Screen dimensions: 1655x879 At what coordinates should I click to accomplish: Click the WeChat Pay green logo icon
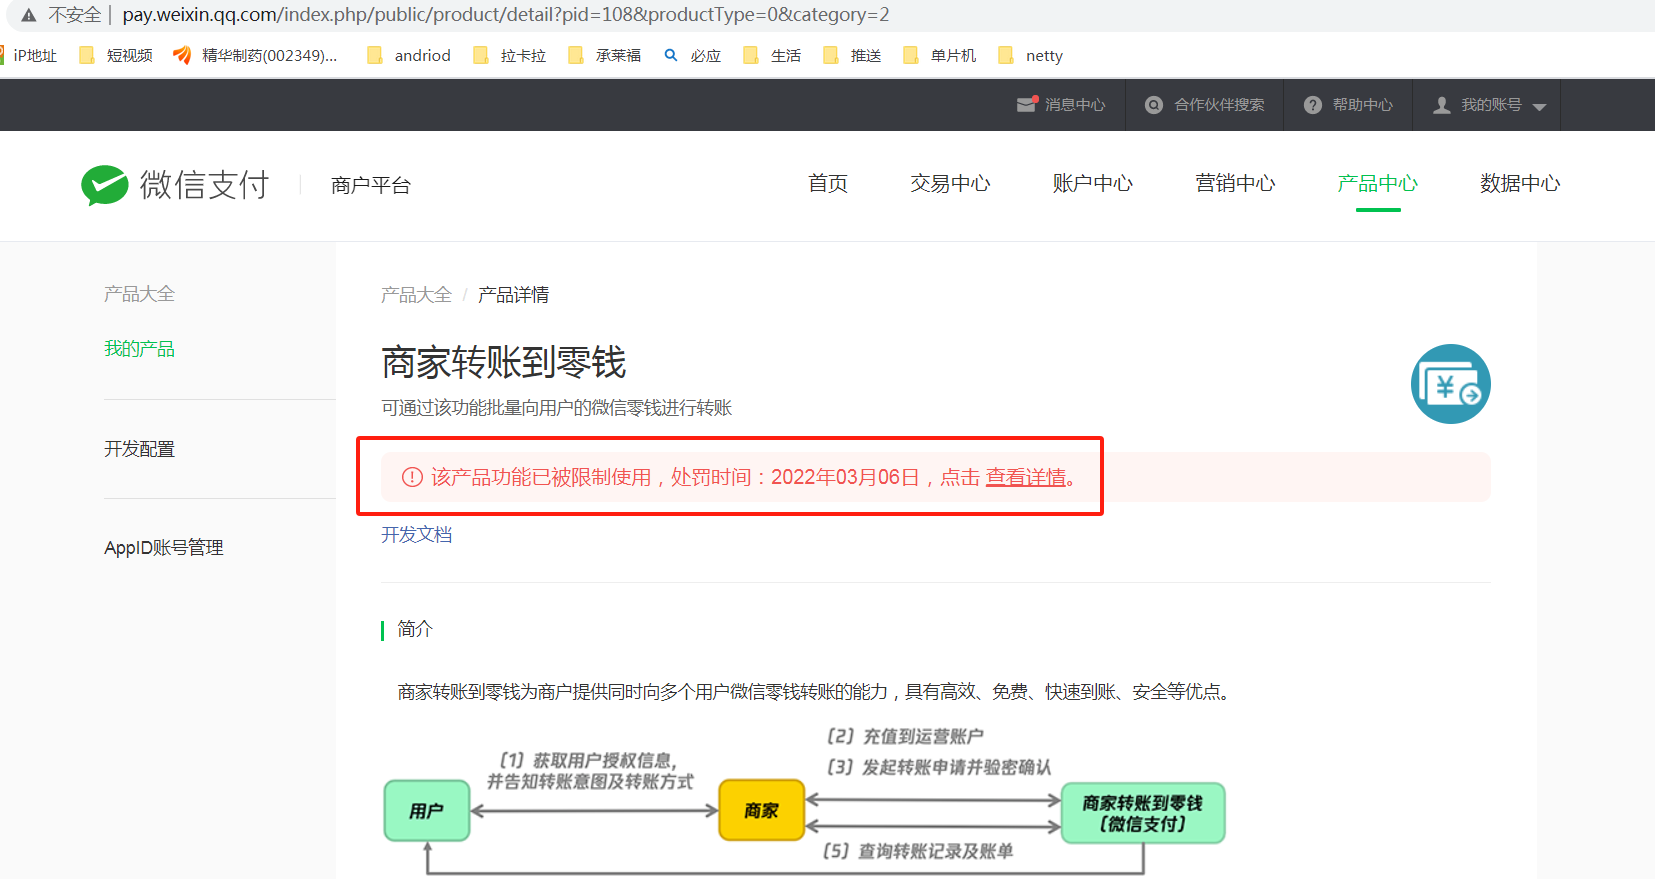pyautogui.click(x=105, y=185)
